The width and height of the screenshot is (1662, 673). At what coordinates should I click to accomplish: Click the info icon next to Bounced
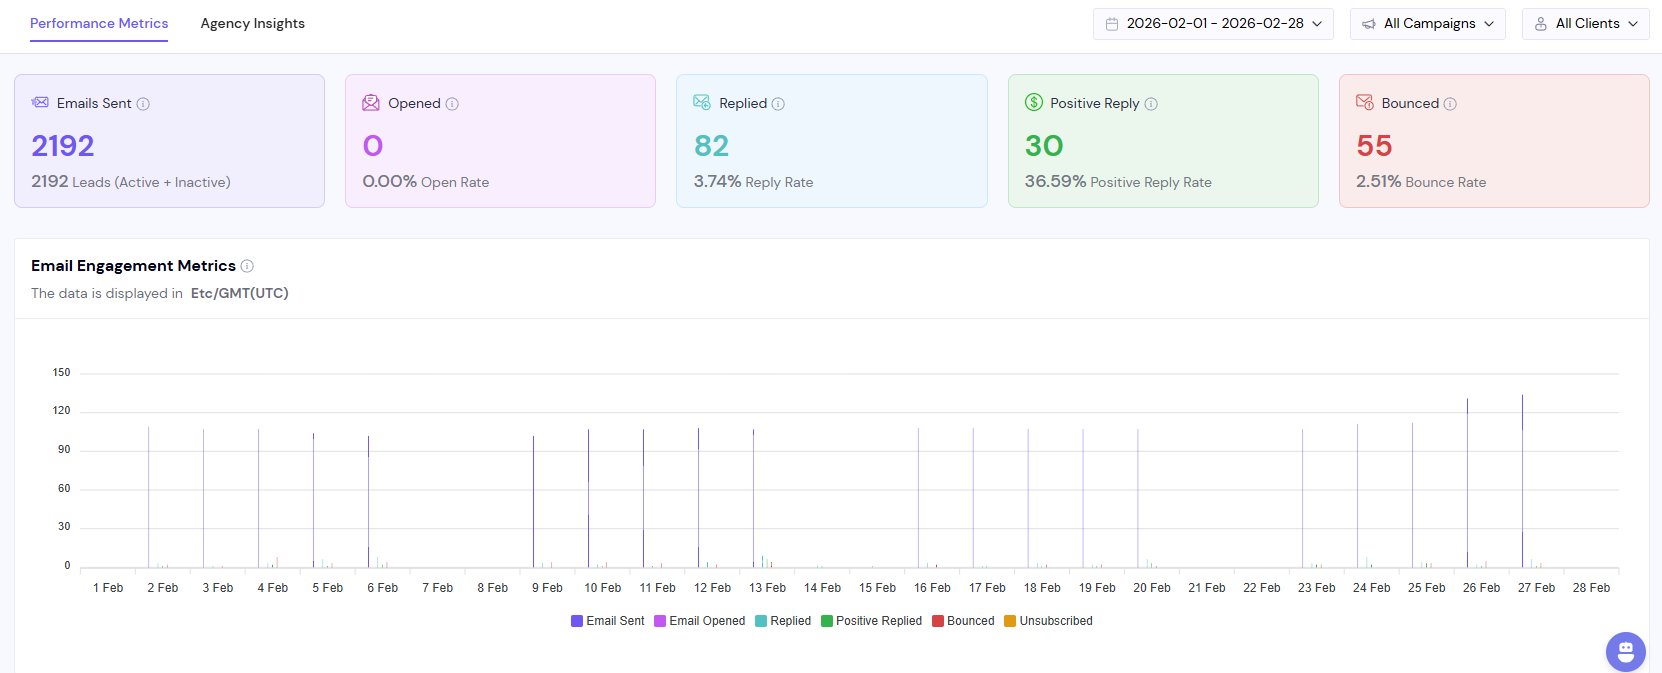coord(1450,104)
